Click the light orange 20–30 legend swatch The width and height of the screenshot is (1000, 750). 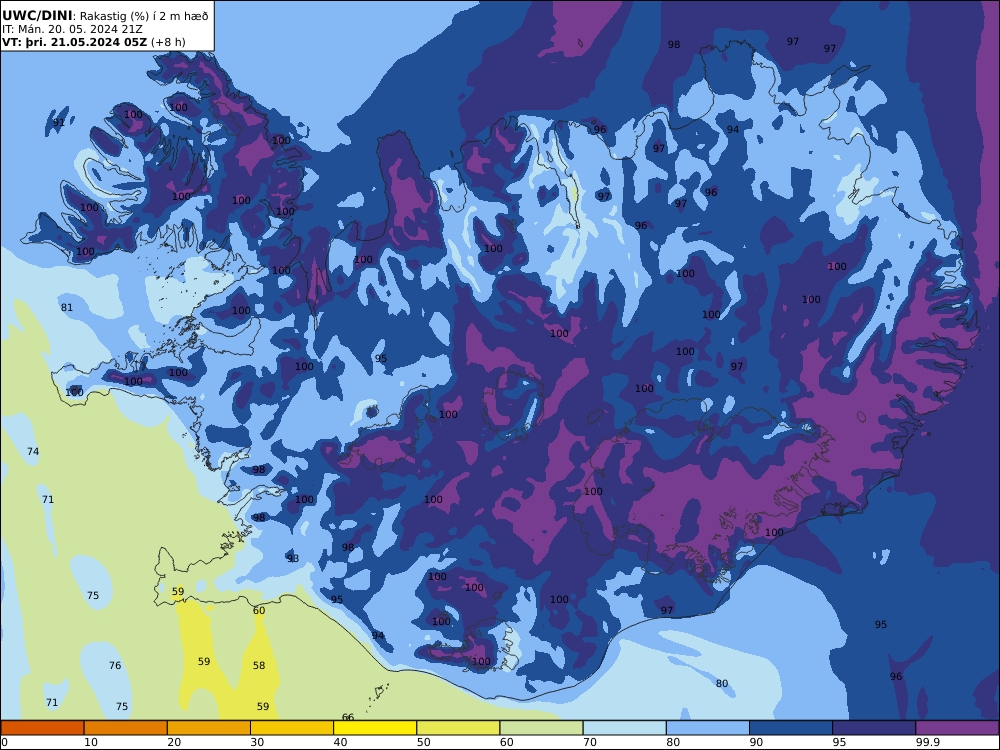(209, 728)
